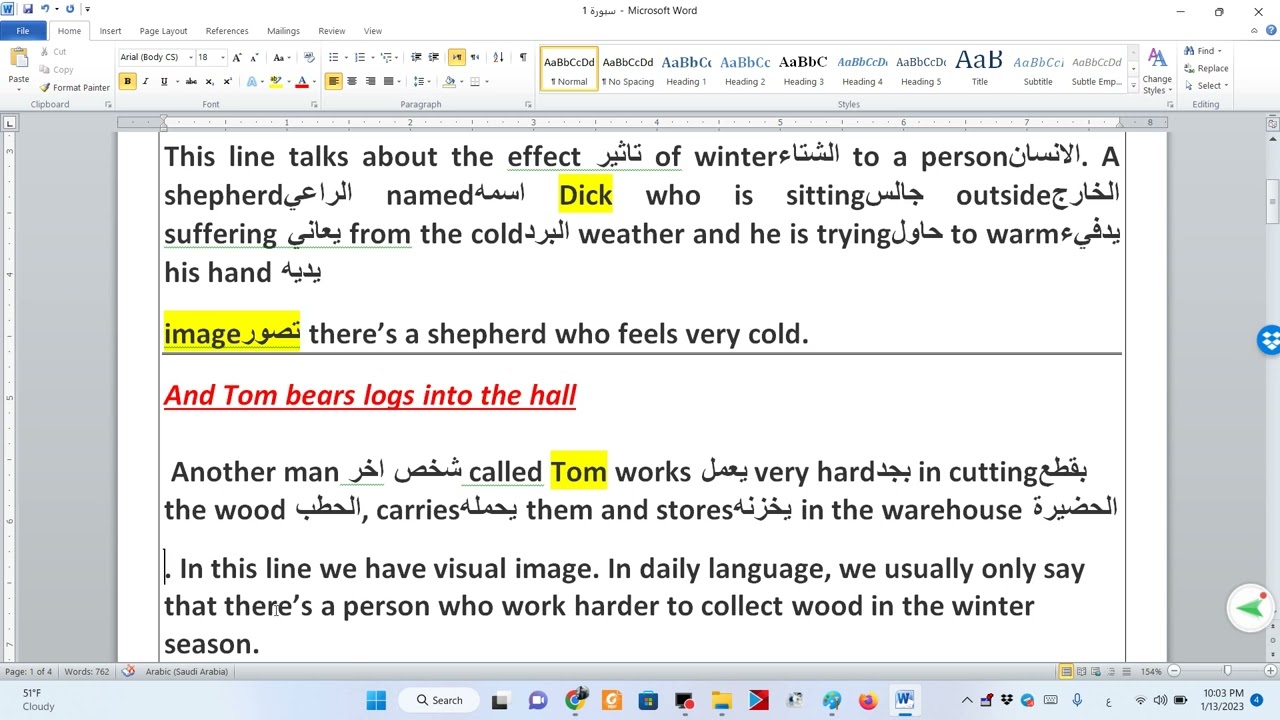1280x720 pixels.
Task: Toggle Underline formatting
Action: (x=164, y=82)
